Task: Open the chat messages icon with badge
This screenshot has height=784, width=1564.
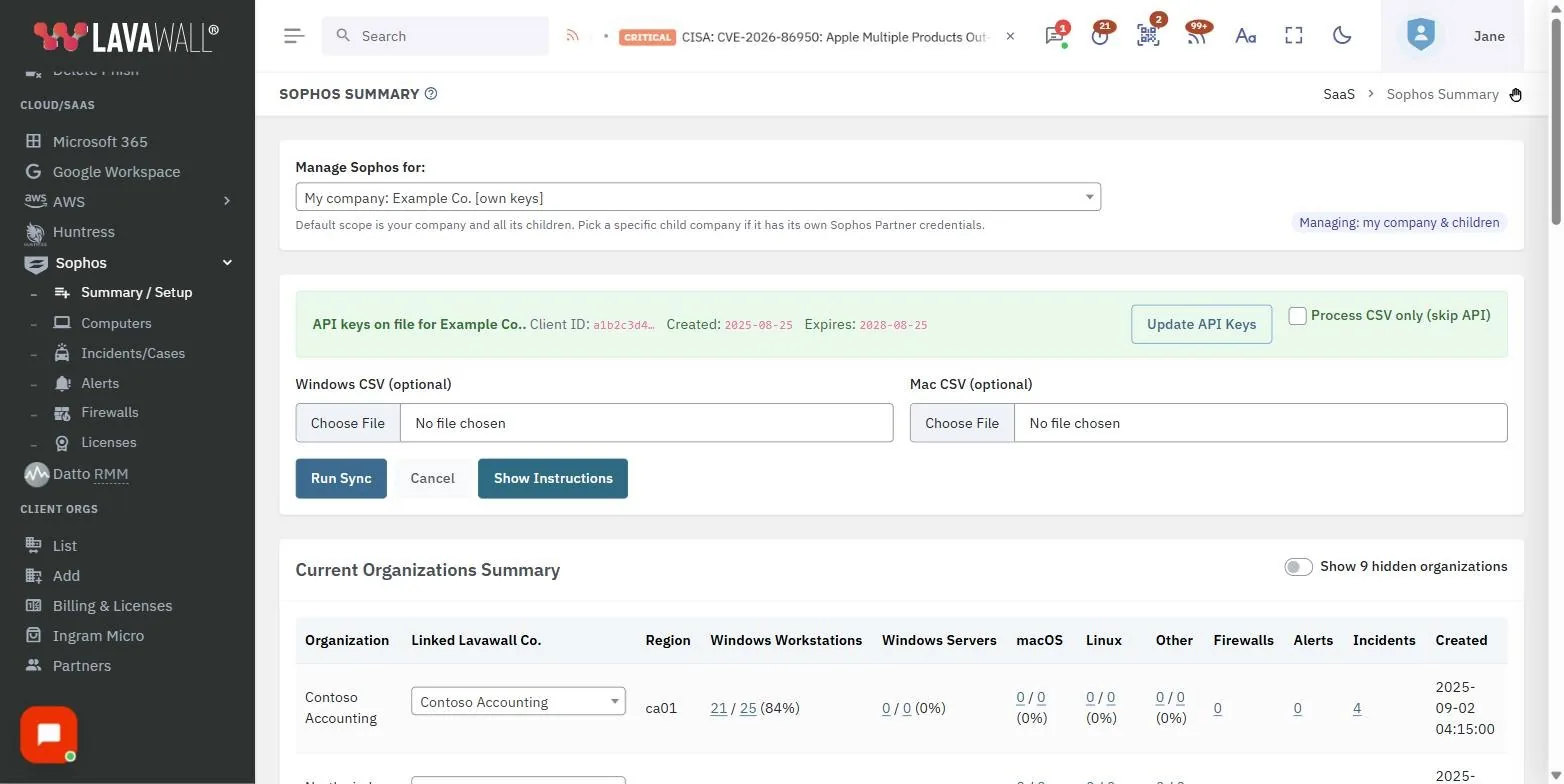Action: point(1055,36)
